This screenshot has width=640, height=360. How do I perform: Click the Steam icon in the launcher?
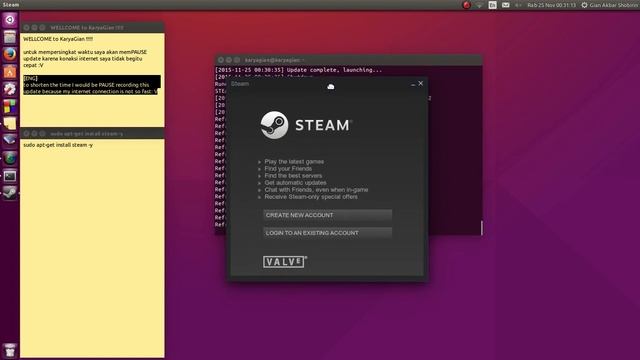point(10,193)
